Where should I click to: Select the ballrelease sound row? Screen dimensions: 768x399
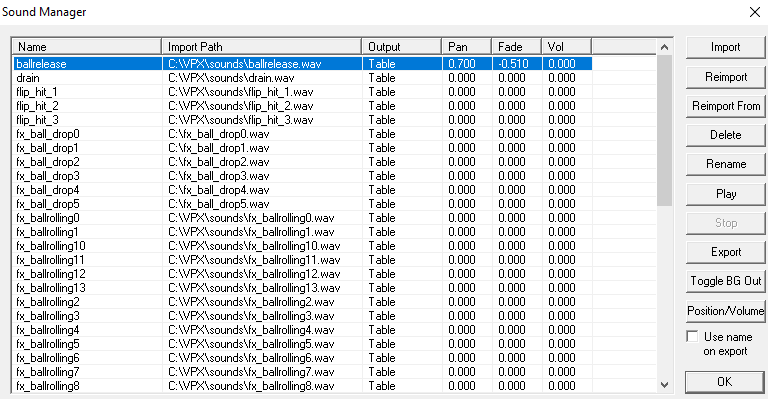click(303, 64)
